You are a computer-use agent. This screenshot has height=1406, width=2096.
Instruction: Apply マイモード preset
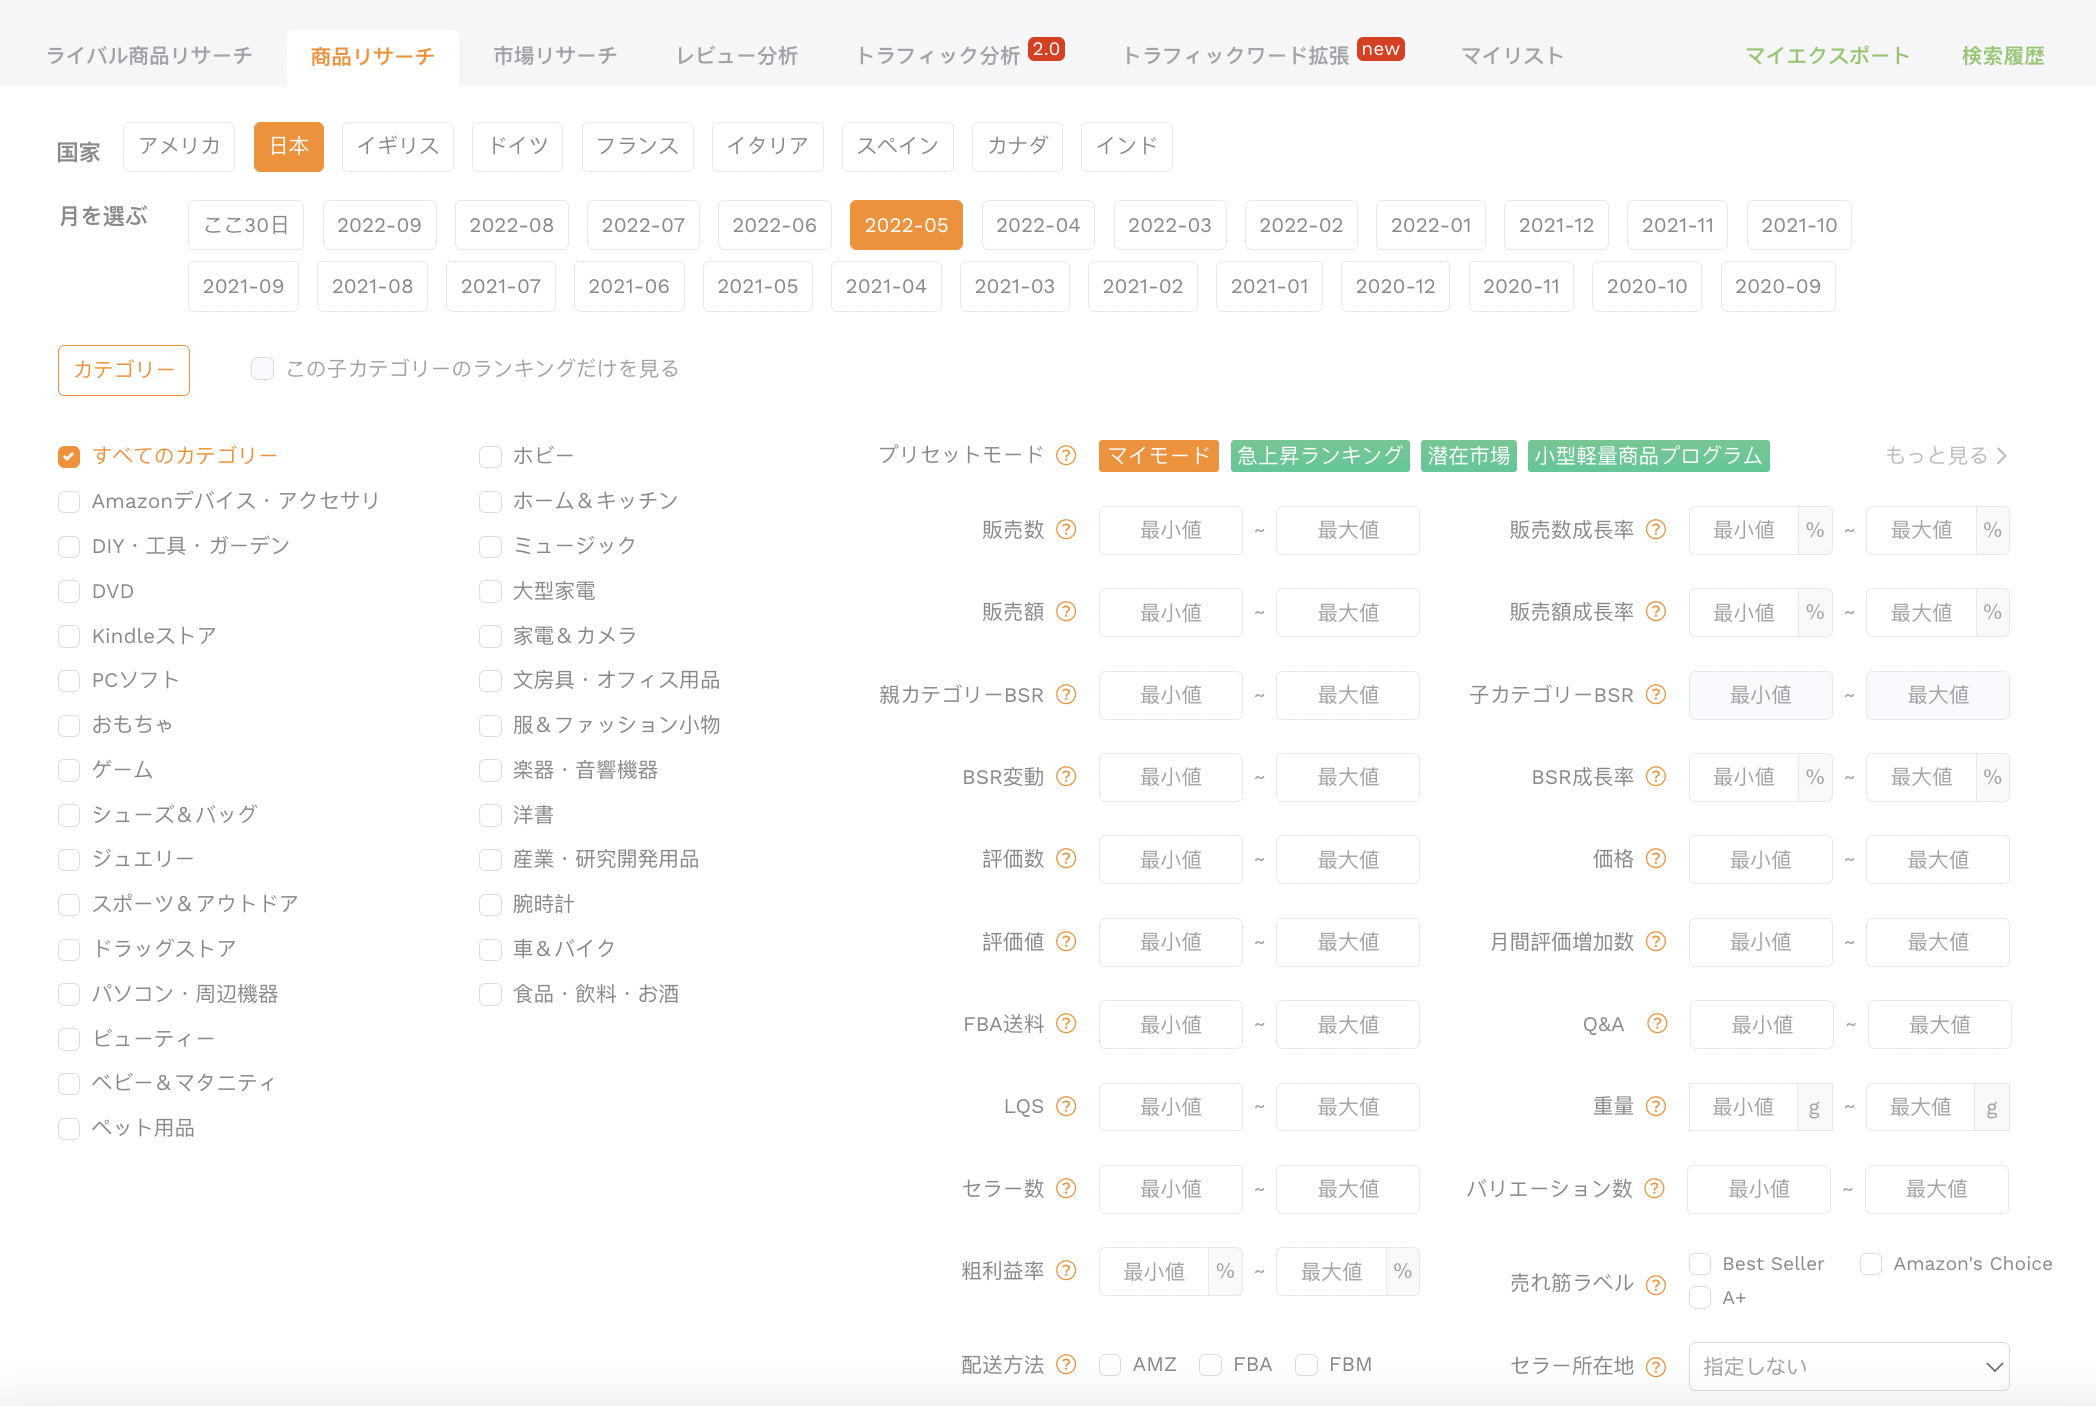coord(1159,455)
